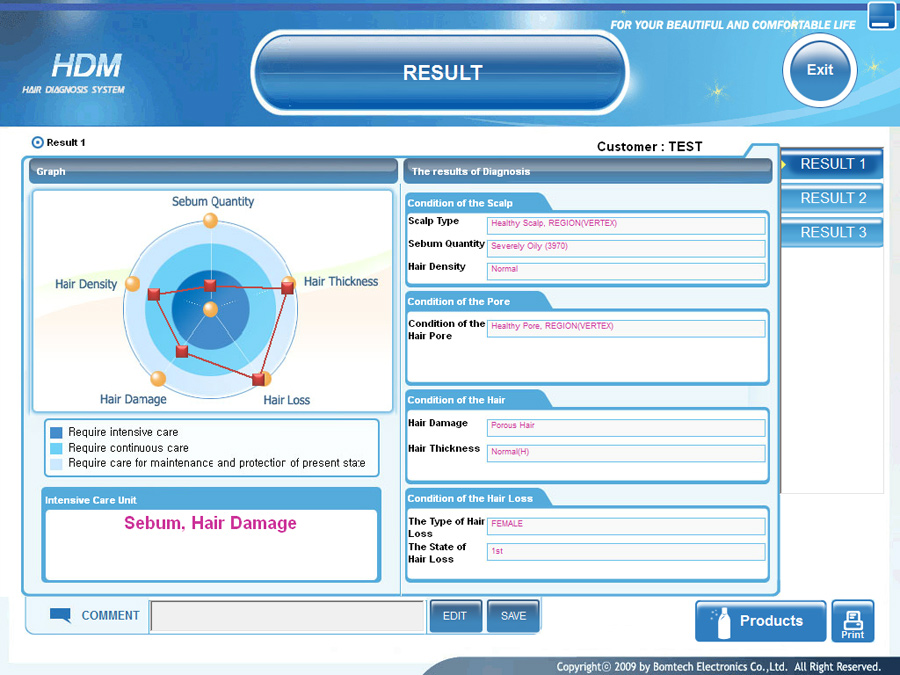Open the Products page
The width and height of the screenshot is (900, 675).
pos(760,621)
